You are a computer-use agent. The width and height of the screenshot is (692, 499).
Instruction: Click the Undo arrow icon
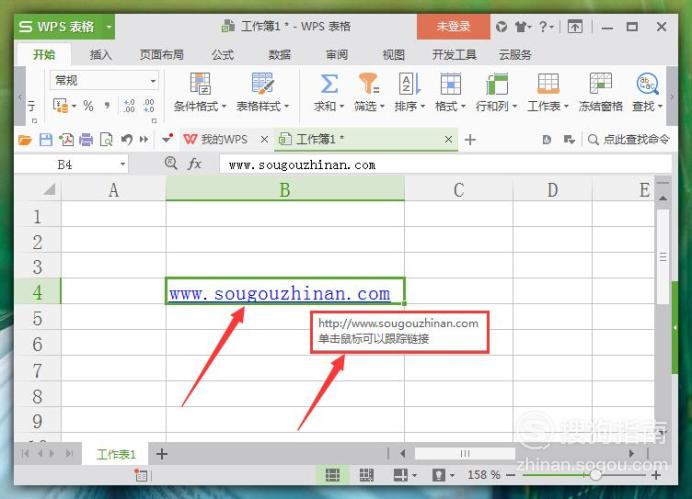[127, 140]
